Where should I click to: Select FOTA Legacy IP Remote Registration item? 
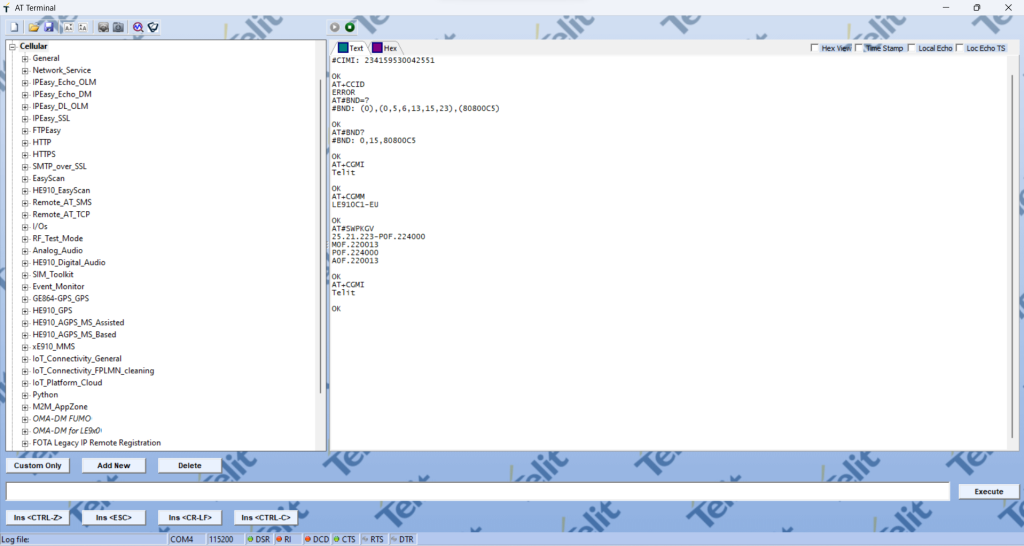click(97, 443)
